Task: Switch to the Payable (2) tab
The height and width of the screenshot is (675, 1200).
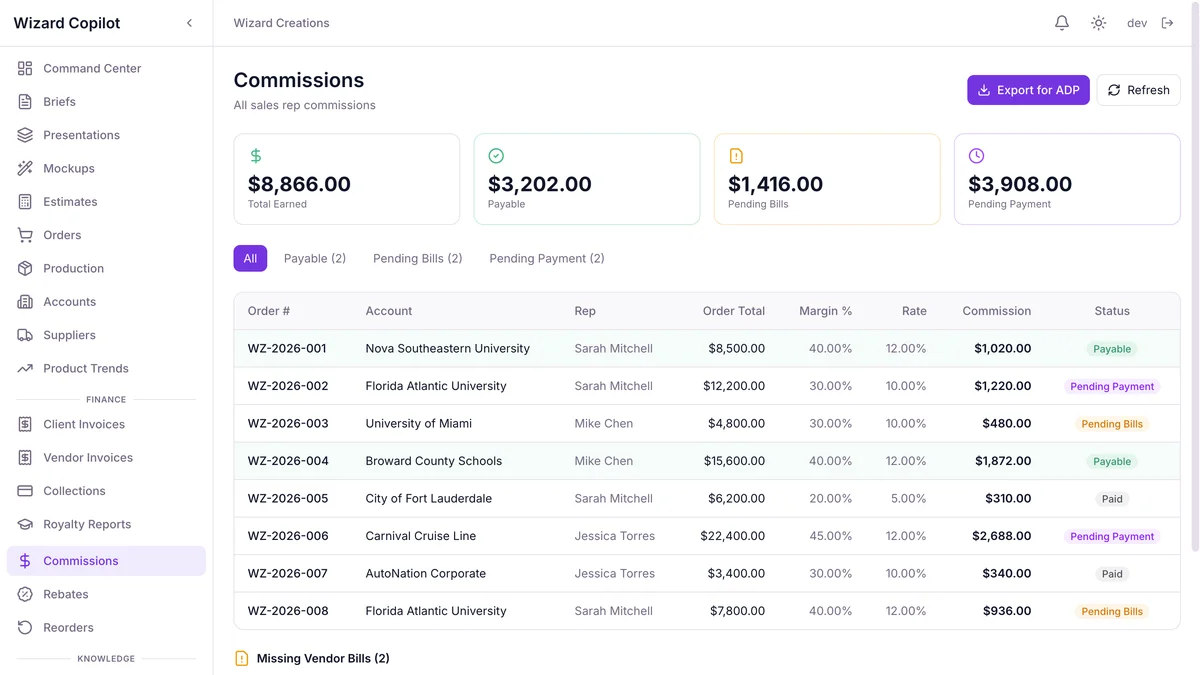Action: point(315,258)
